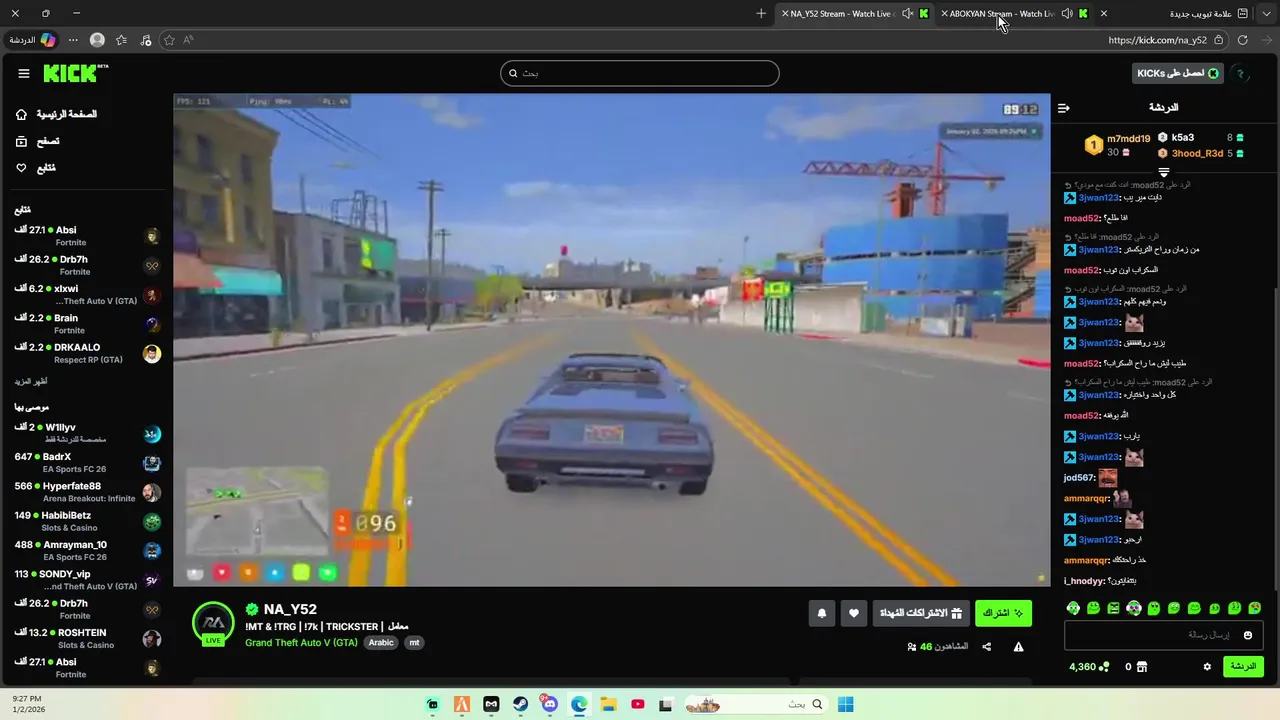This screenshot has height=720, width=1280.
Task: Open chat settings gear
Action: [1207, 666]
